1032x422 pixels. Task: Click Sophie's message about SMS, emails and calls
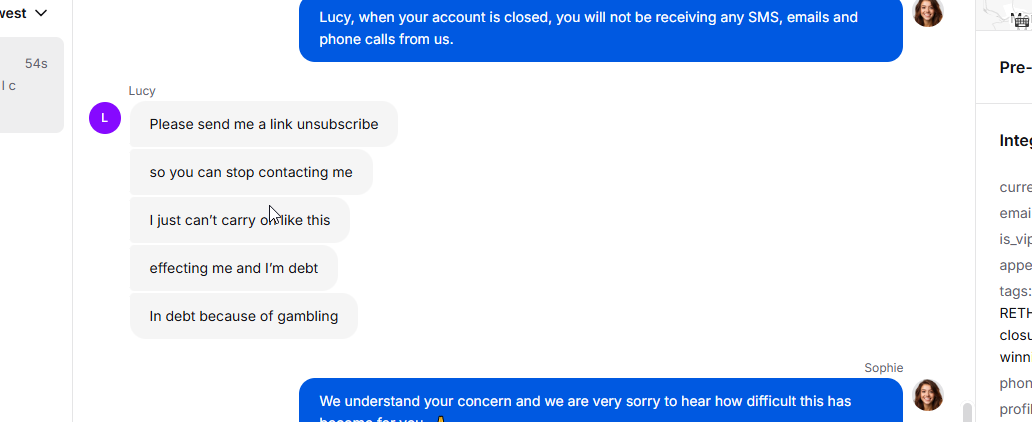(x=601, y=28)
